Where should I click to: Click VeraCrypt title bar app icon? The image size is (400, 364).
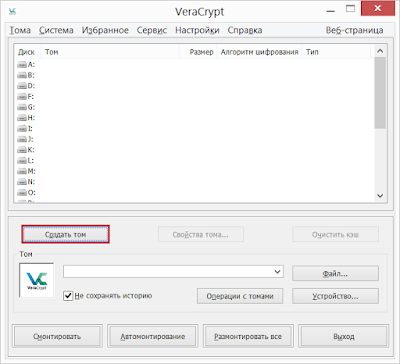(13, 11)
